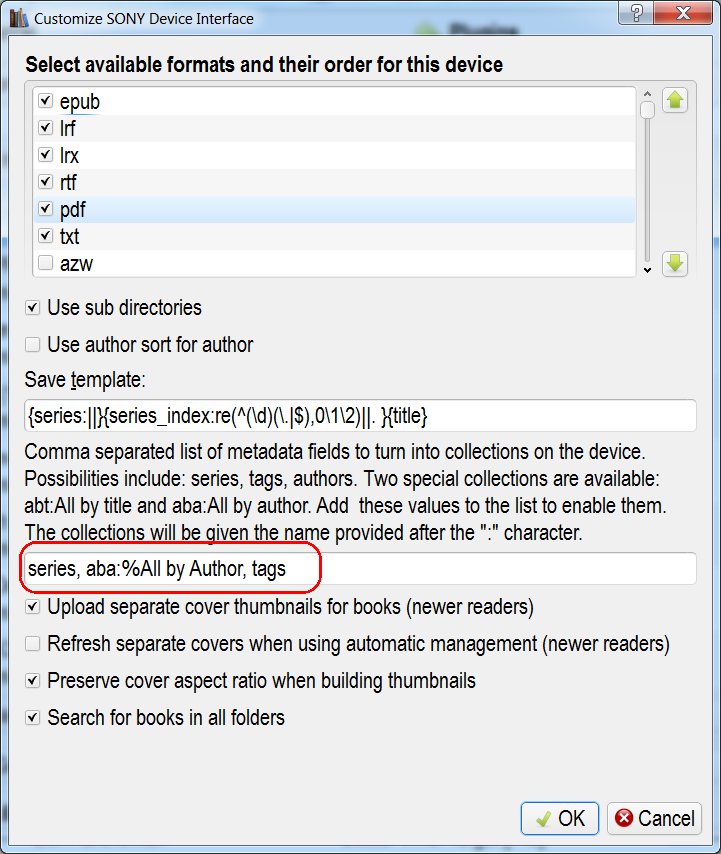The image size is (721, 854).
Task: Select the epub row in formats list
Action: click(334, 101)
